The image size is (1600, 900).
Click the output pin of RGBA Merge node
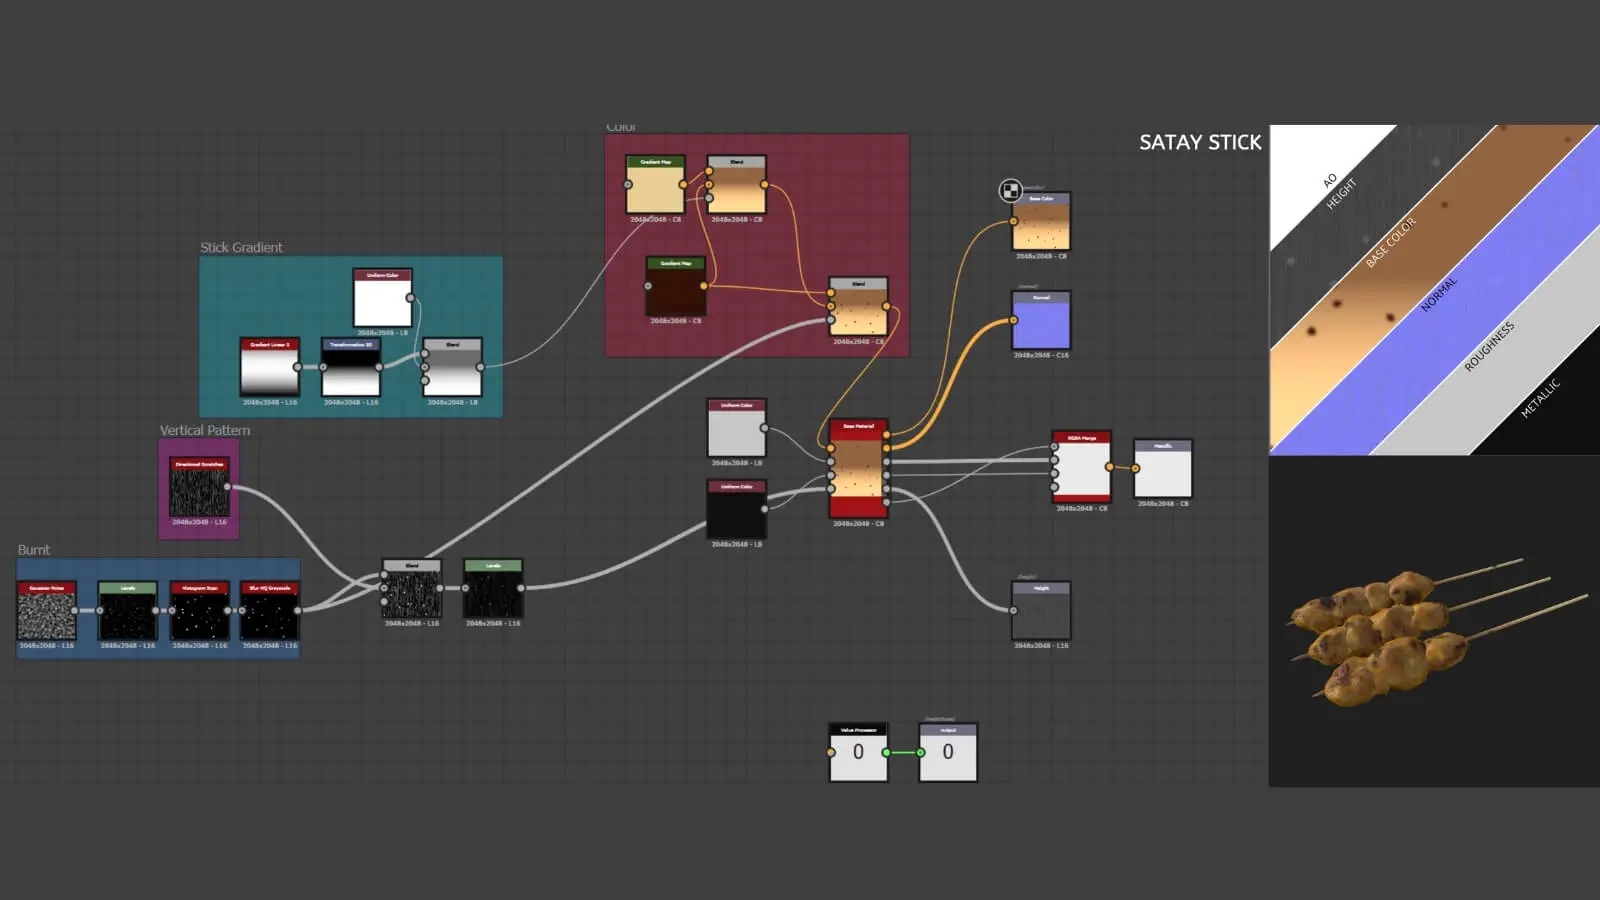(x=1109, y=467)
